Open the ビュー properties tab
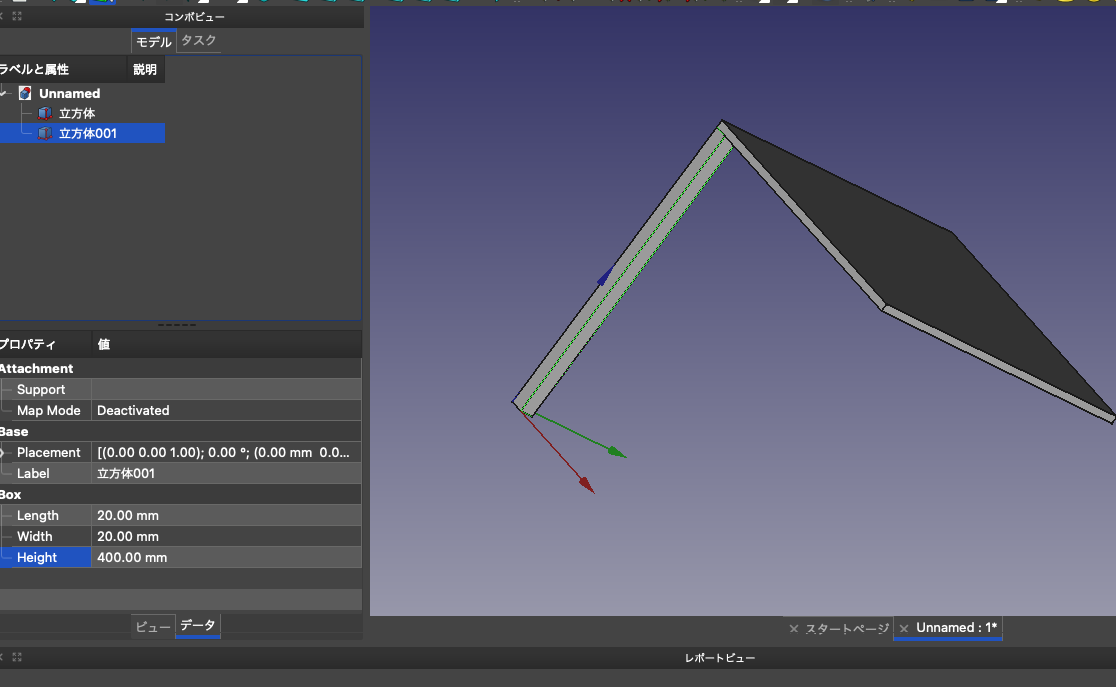1116x687 pixels. click(x=153, y=626)
